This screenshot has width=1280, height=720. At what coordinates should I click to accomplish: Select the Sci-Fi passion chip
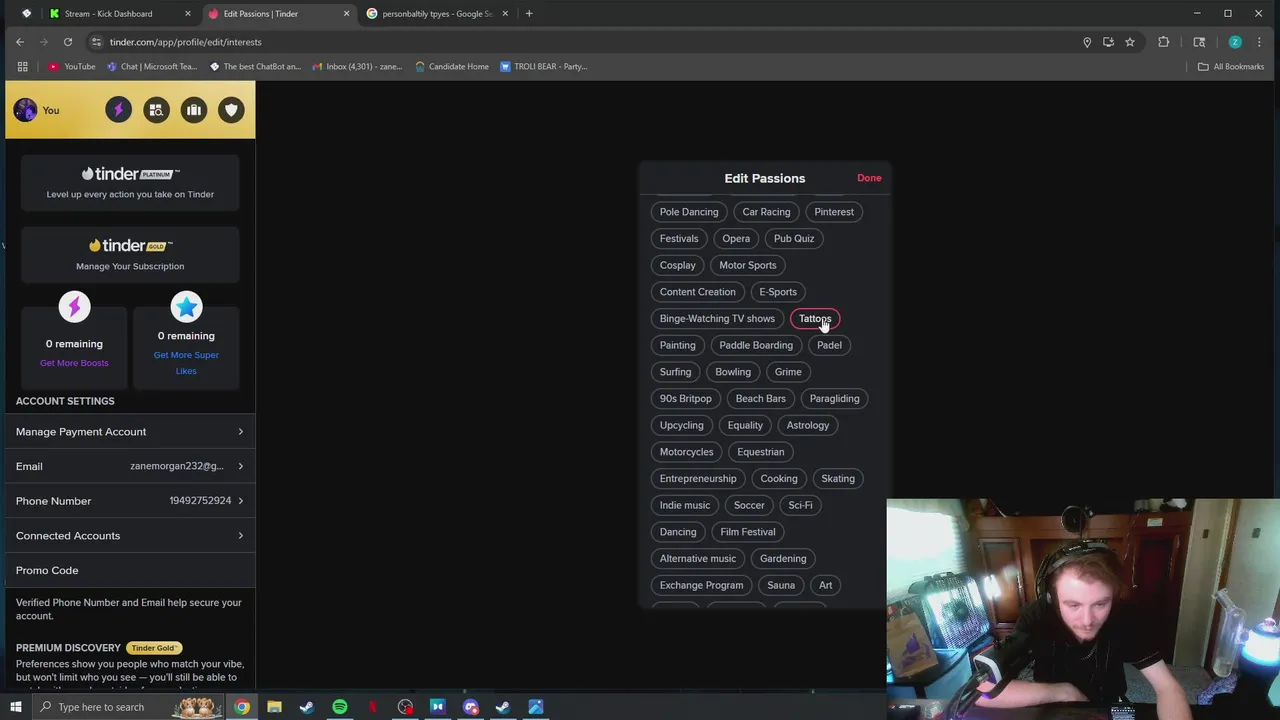coord(800,505)
